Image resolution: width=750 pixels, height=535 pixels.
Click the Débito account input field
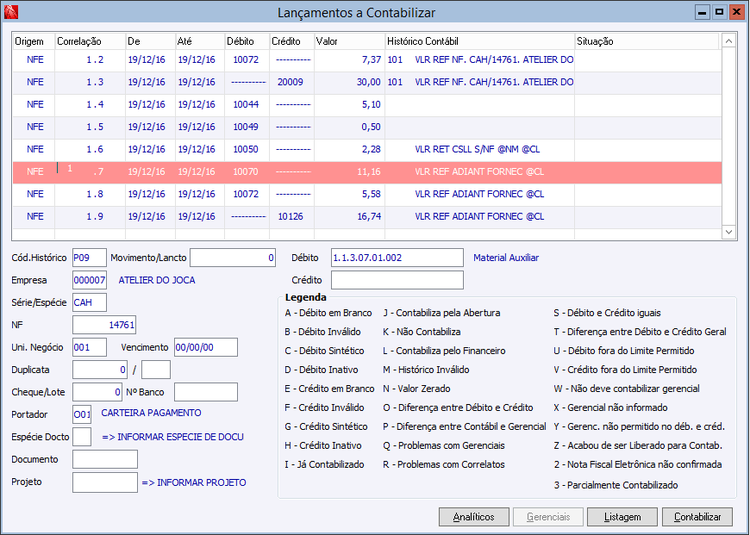point(397,257)
